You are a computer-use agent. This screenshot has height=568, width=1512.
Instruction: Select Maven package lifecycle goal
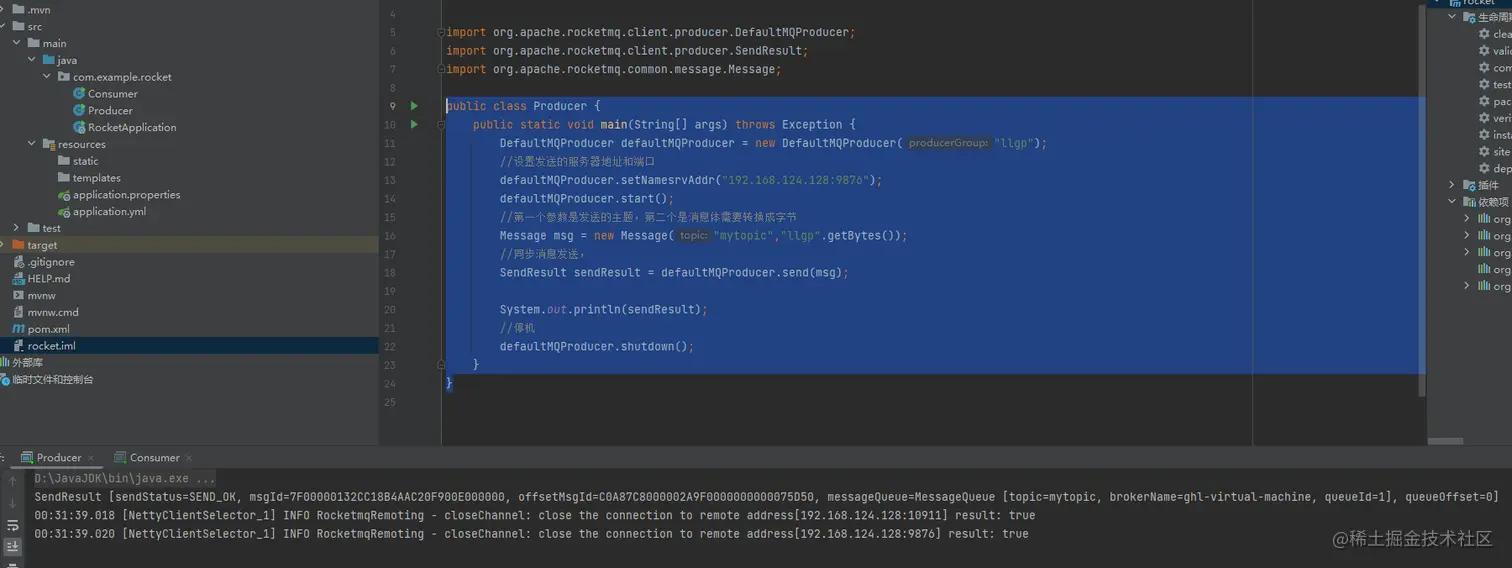pyautogui.click(x=1496, y=101)
